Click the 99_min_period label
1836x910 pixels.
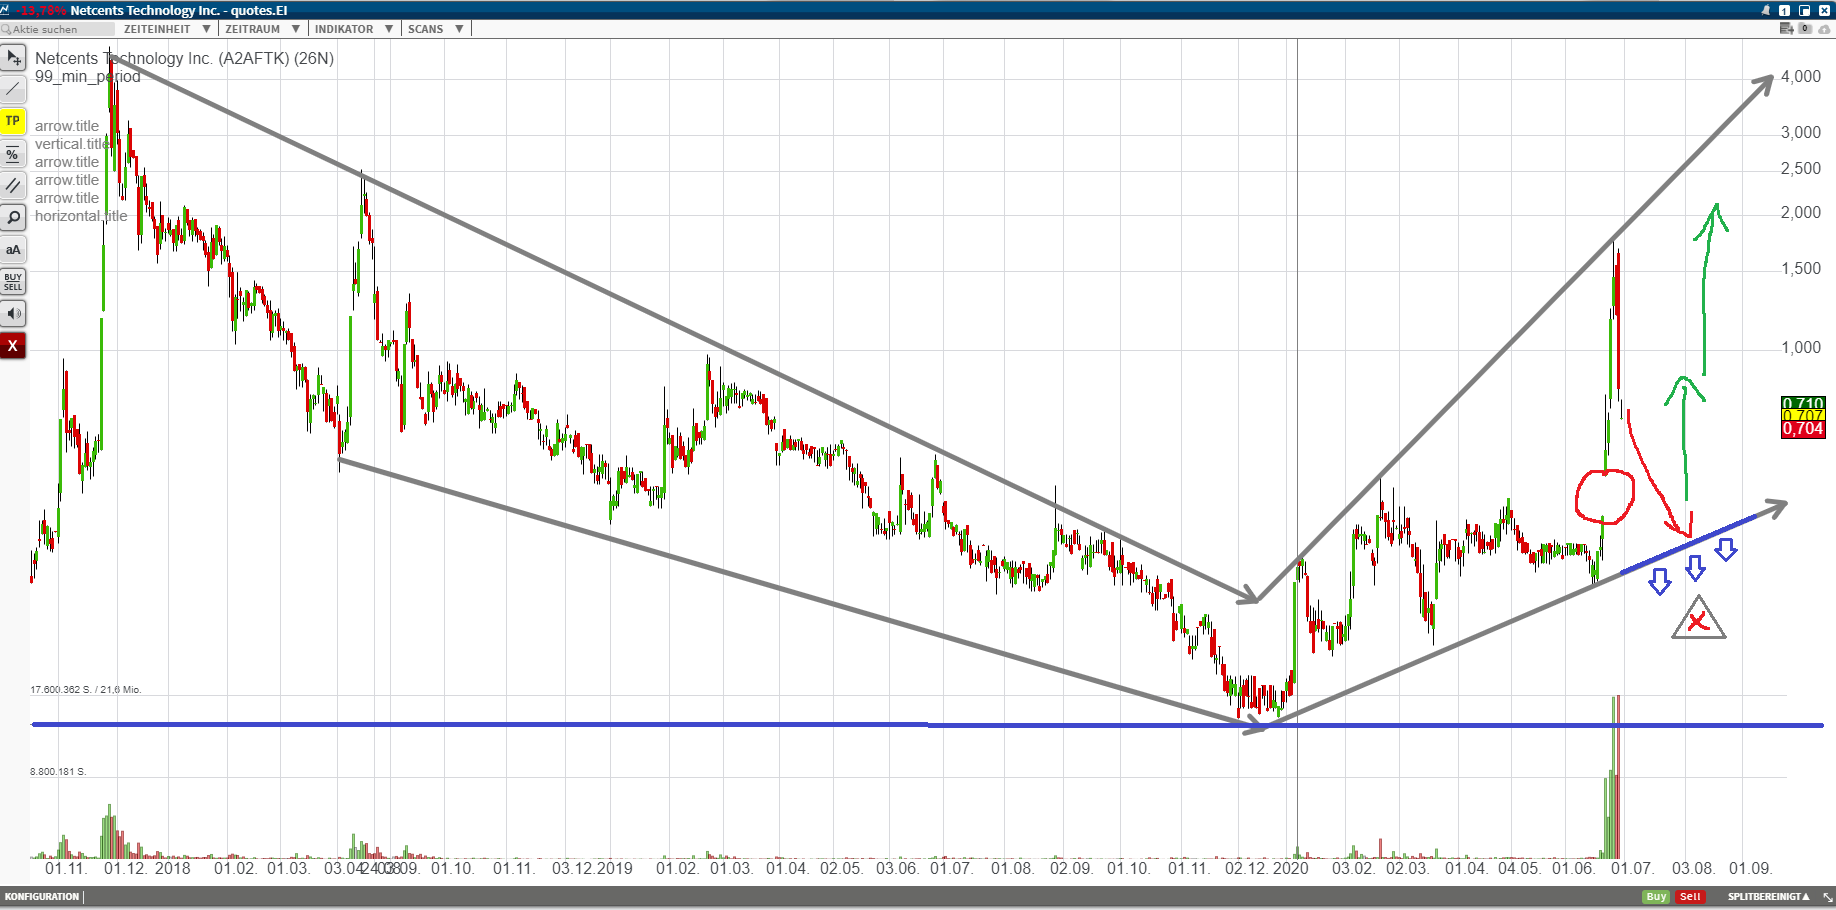pos(88,77)
